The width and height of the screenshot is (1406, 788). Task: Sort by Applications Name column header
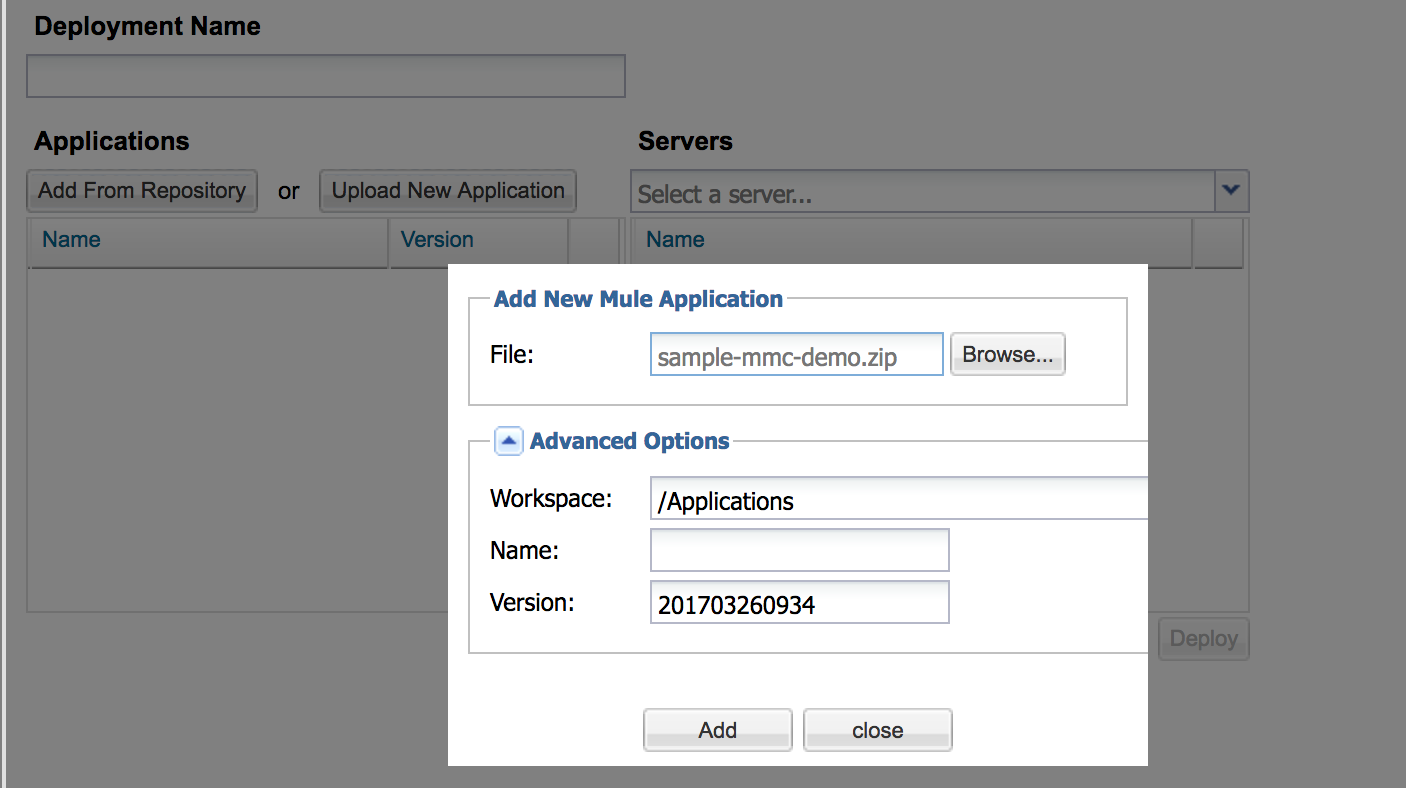pos(207,241)
